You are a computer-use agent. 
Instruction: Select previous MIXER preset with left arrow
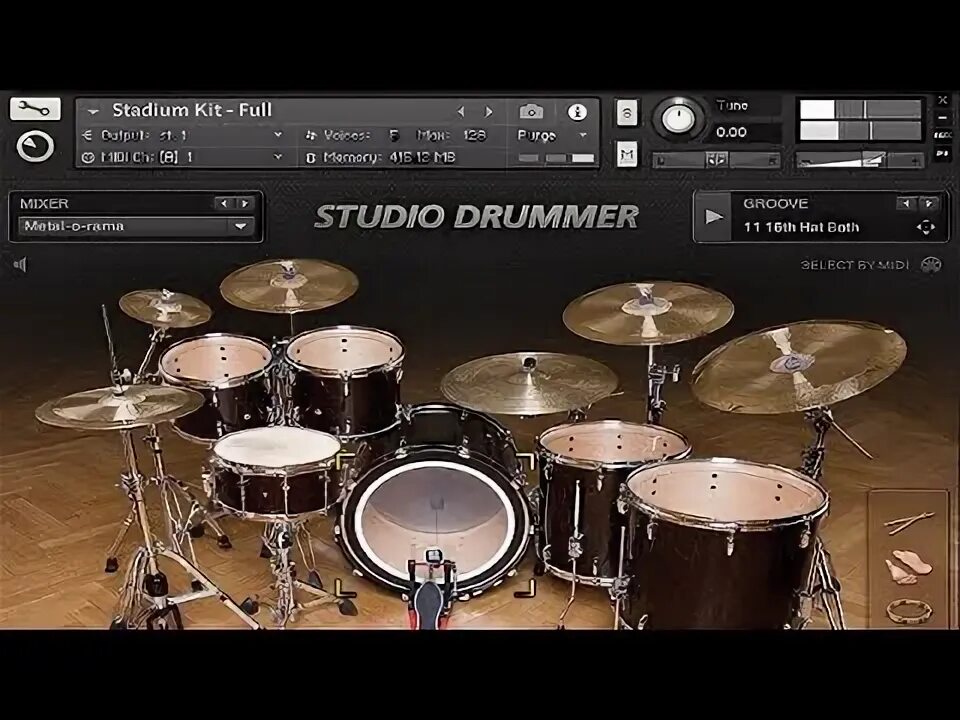[224, 203]
